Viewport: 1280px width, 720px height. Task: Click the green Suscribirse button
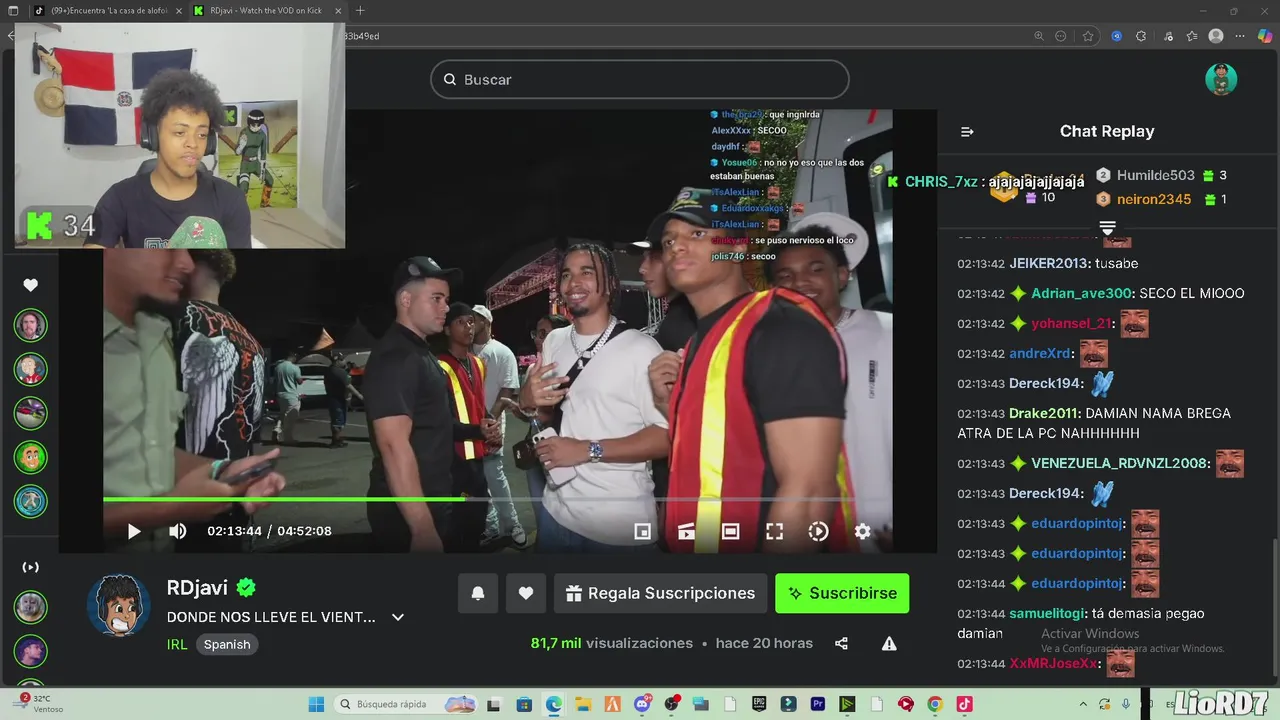point(842,593)
